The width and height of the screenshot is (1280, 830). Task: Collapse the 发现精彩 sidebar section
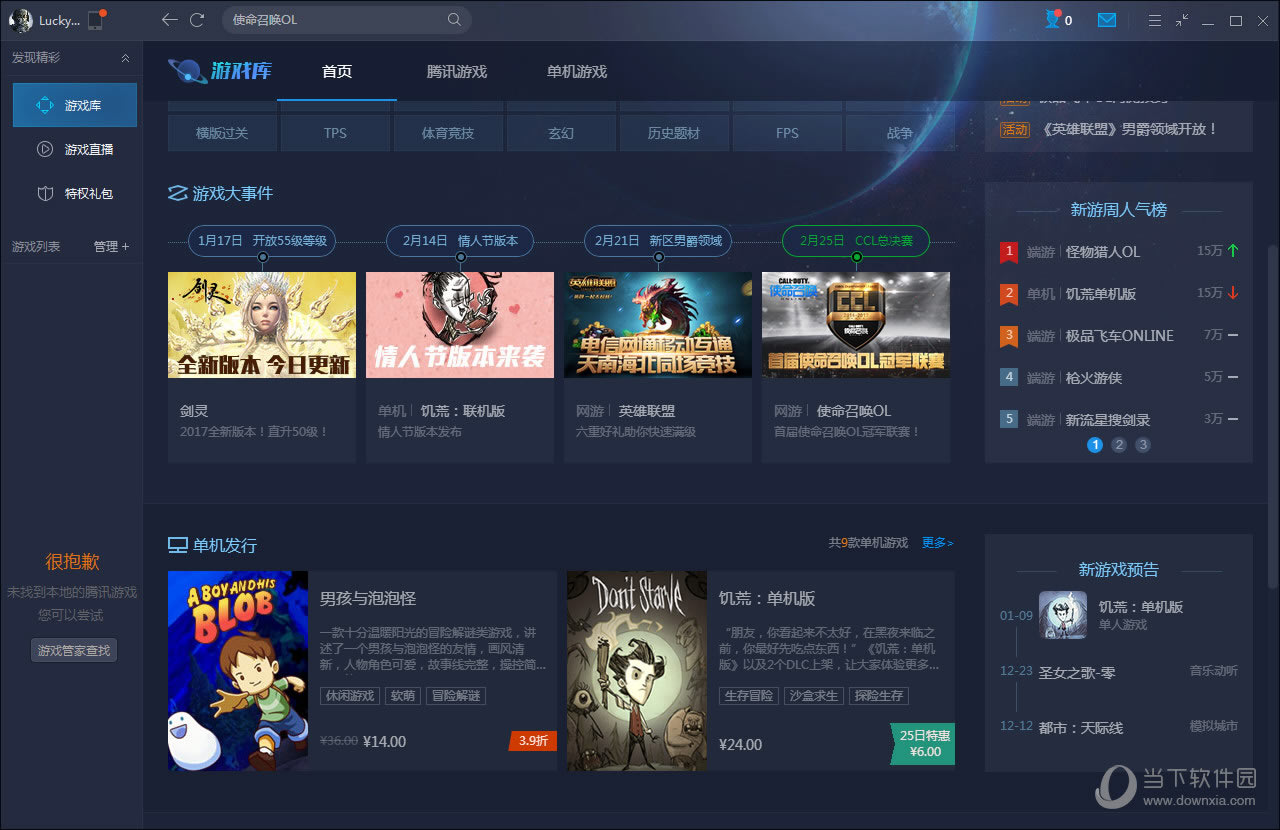point(125,58)
